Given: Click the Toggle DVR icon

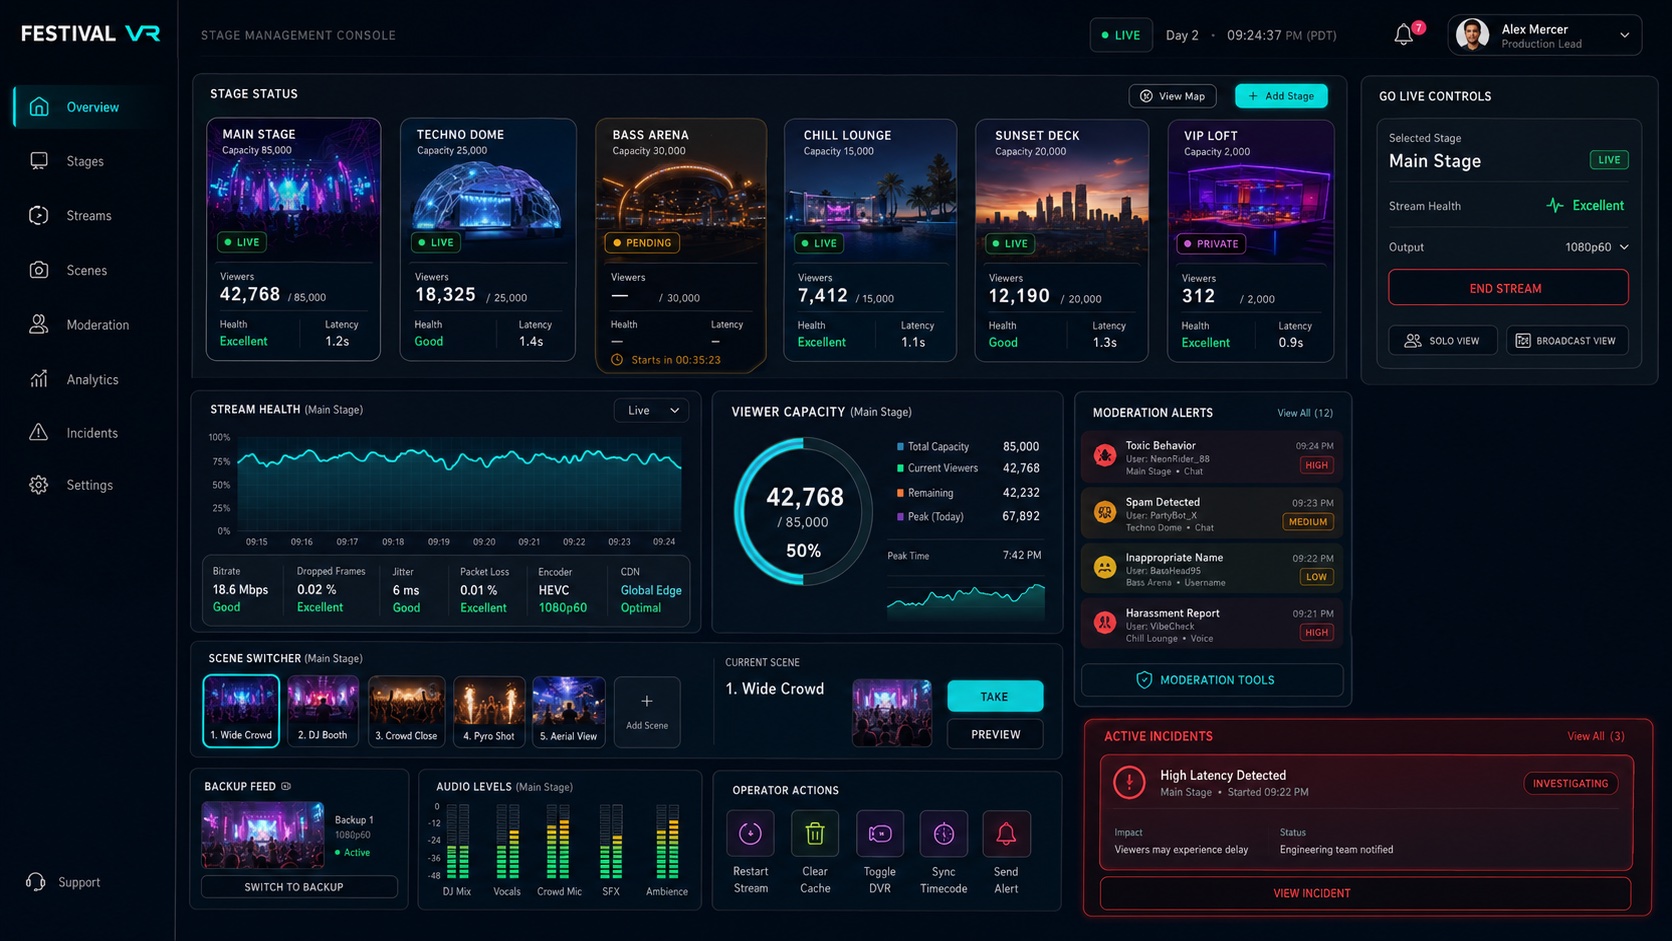Looking at the screenshot, I should [x=880, y=833].
